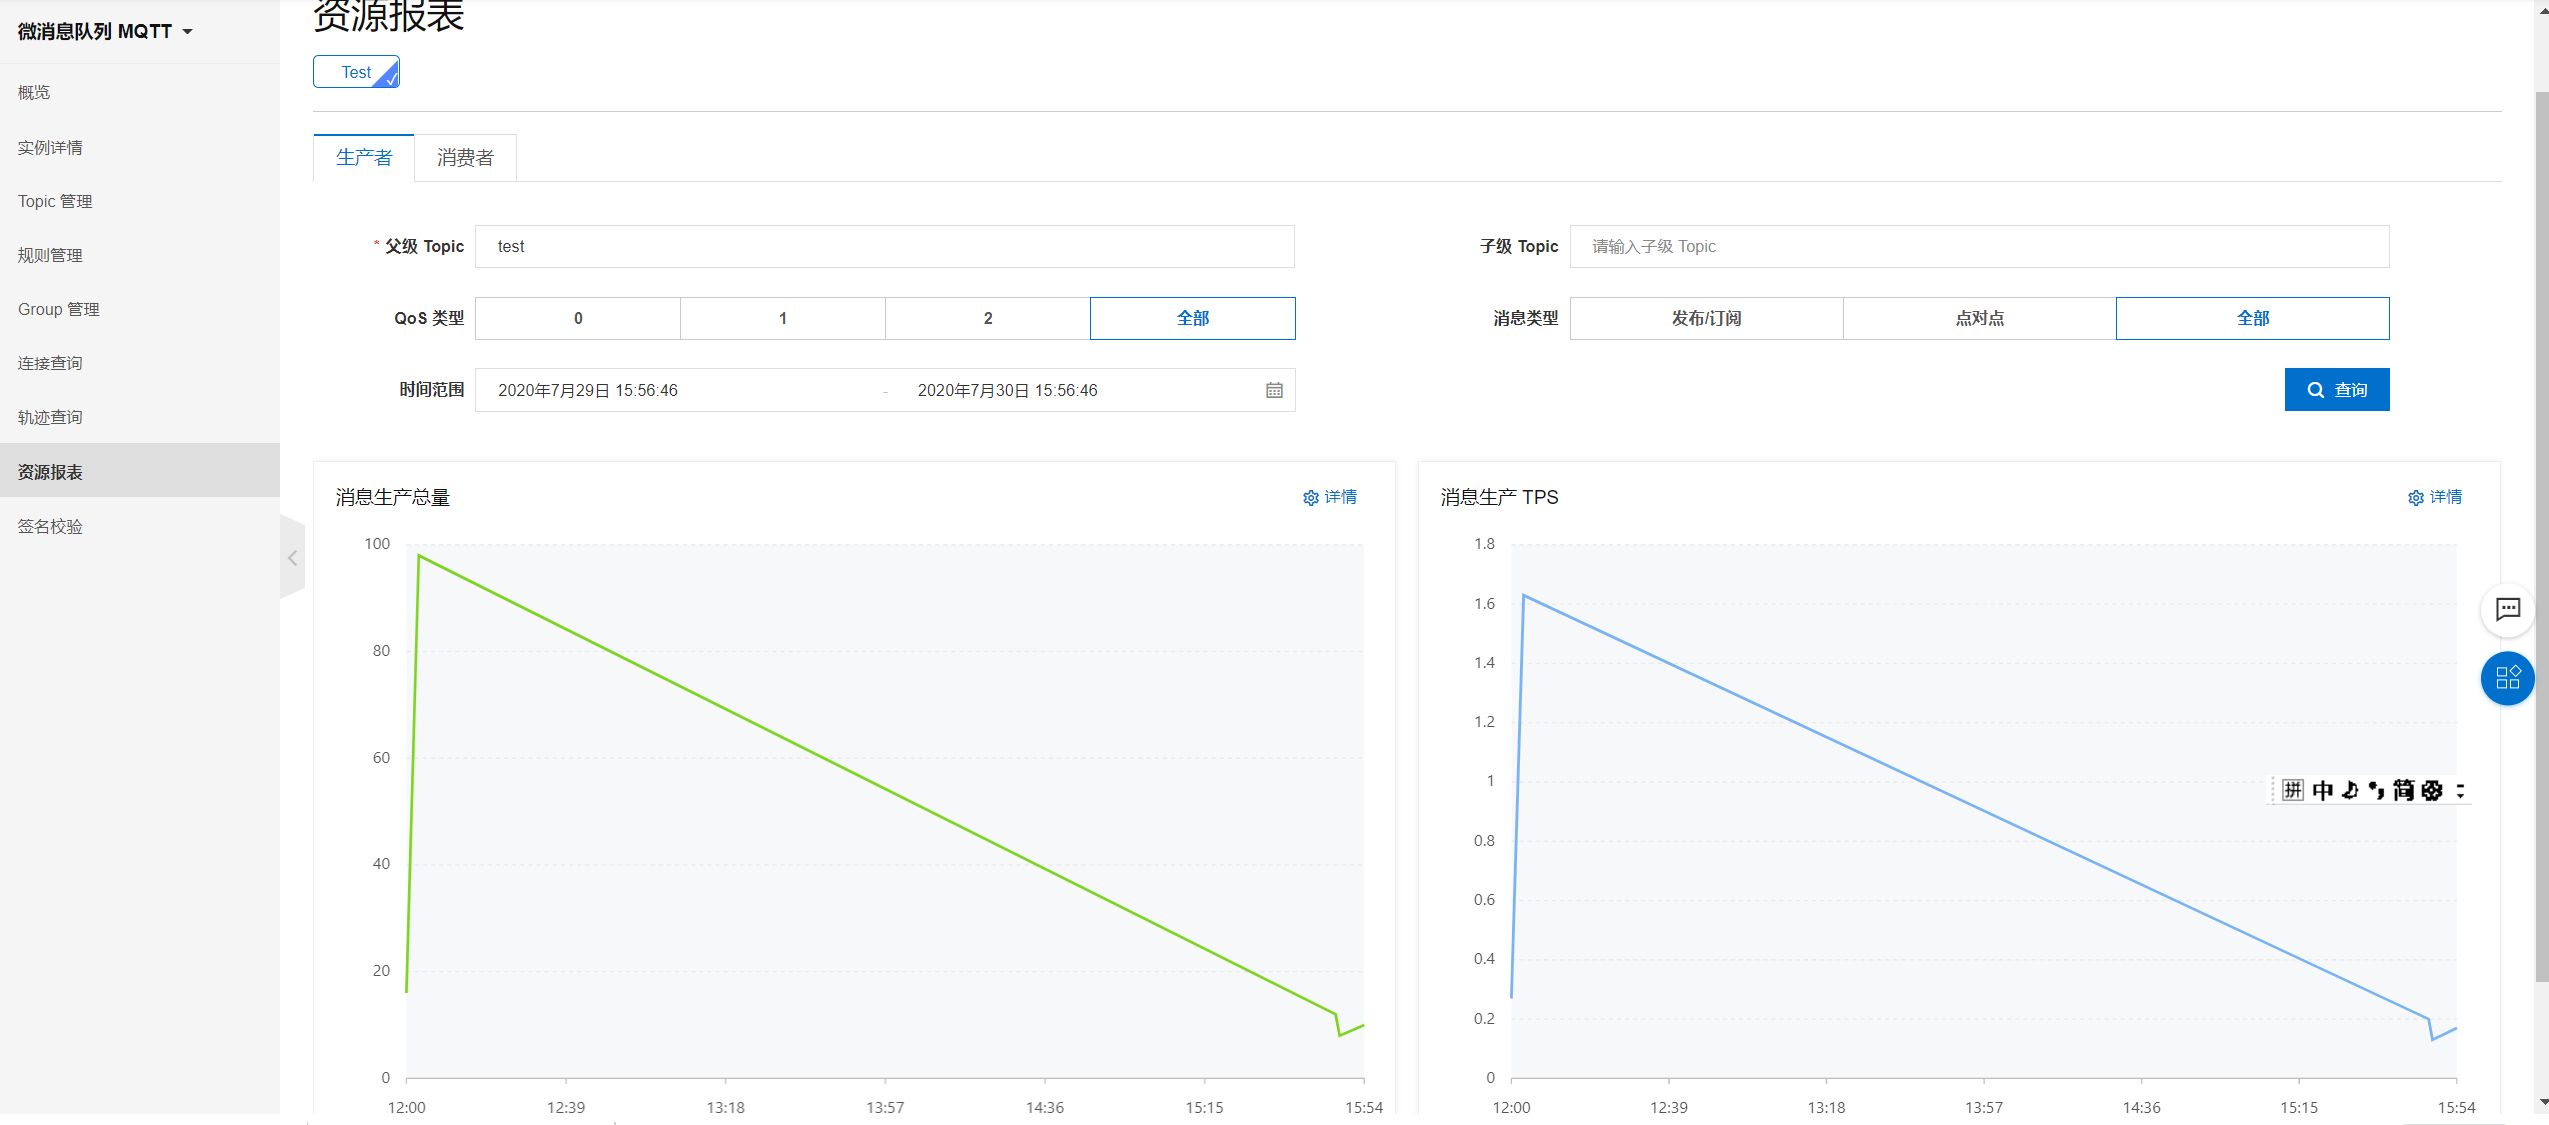Select 点对点 message type
Screen dimensions: 2549x1125
1979,318
